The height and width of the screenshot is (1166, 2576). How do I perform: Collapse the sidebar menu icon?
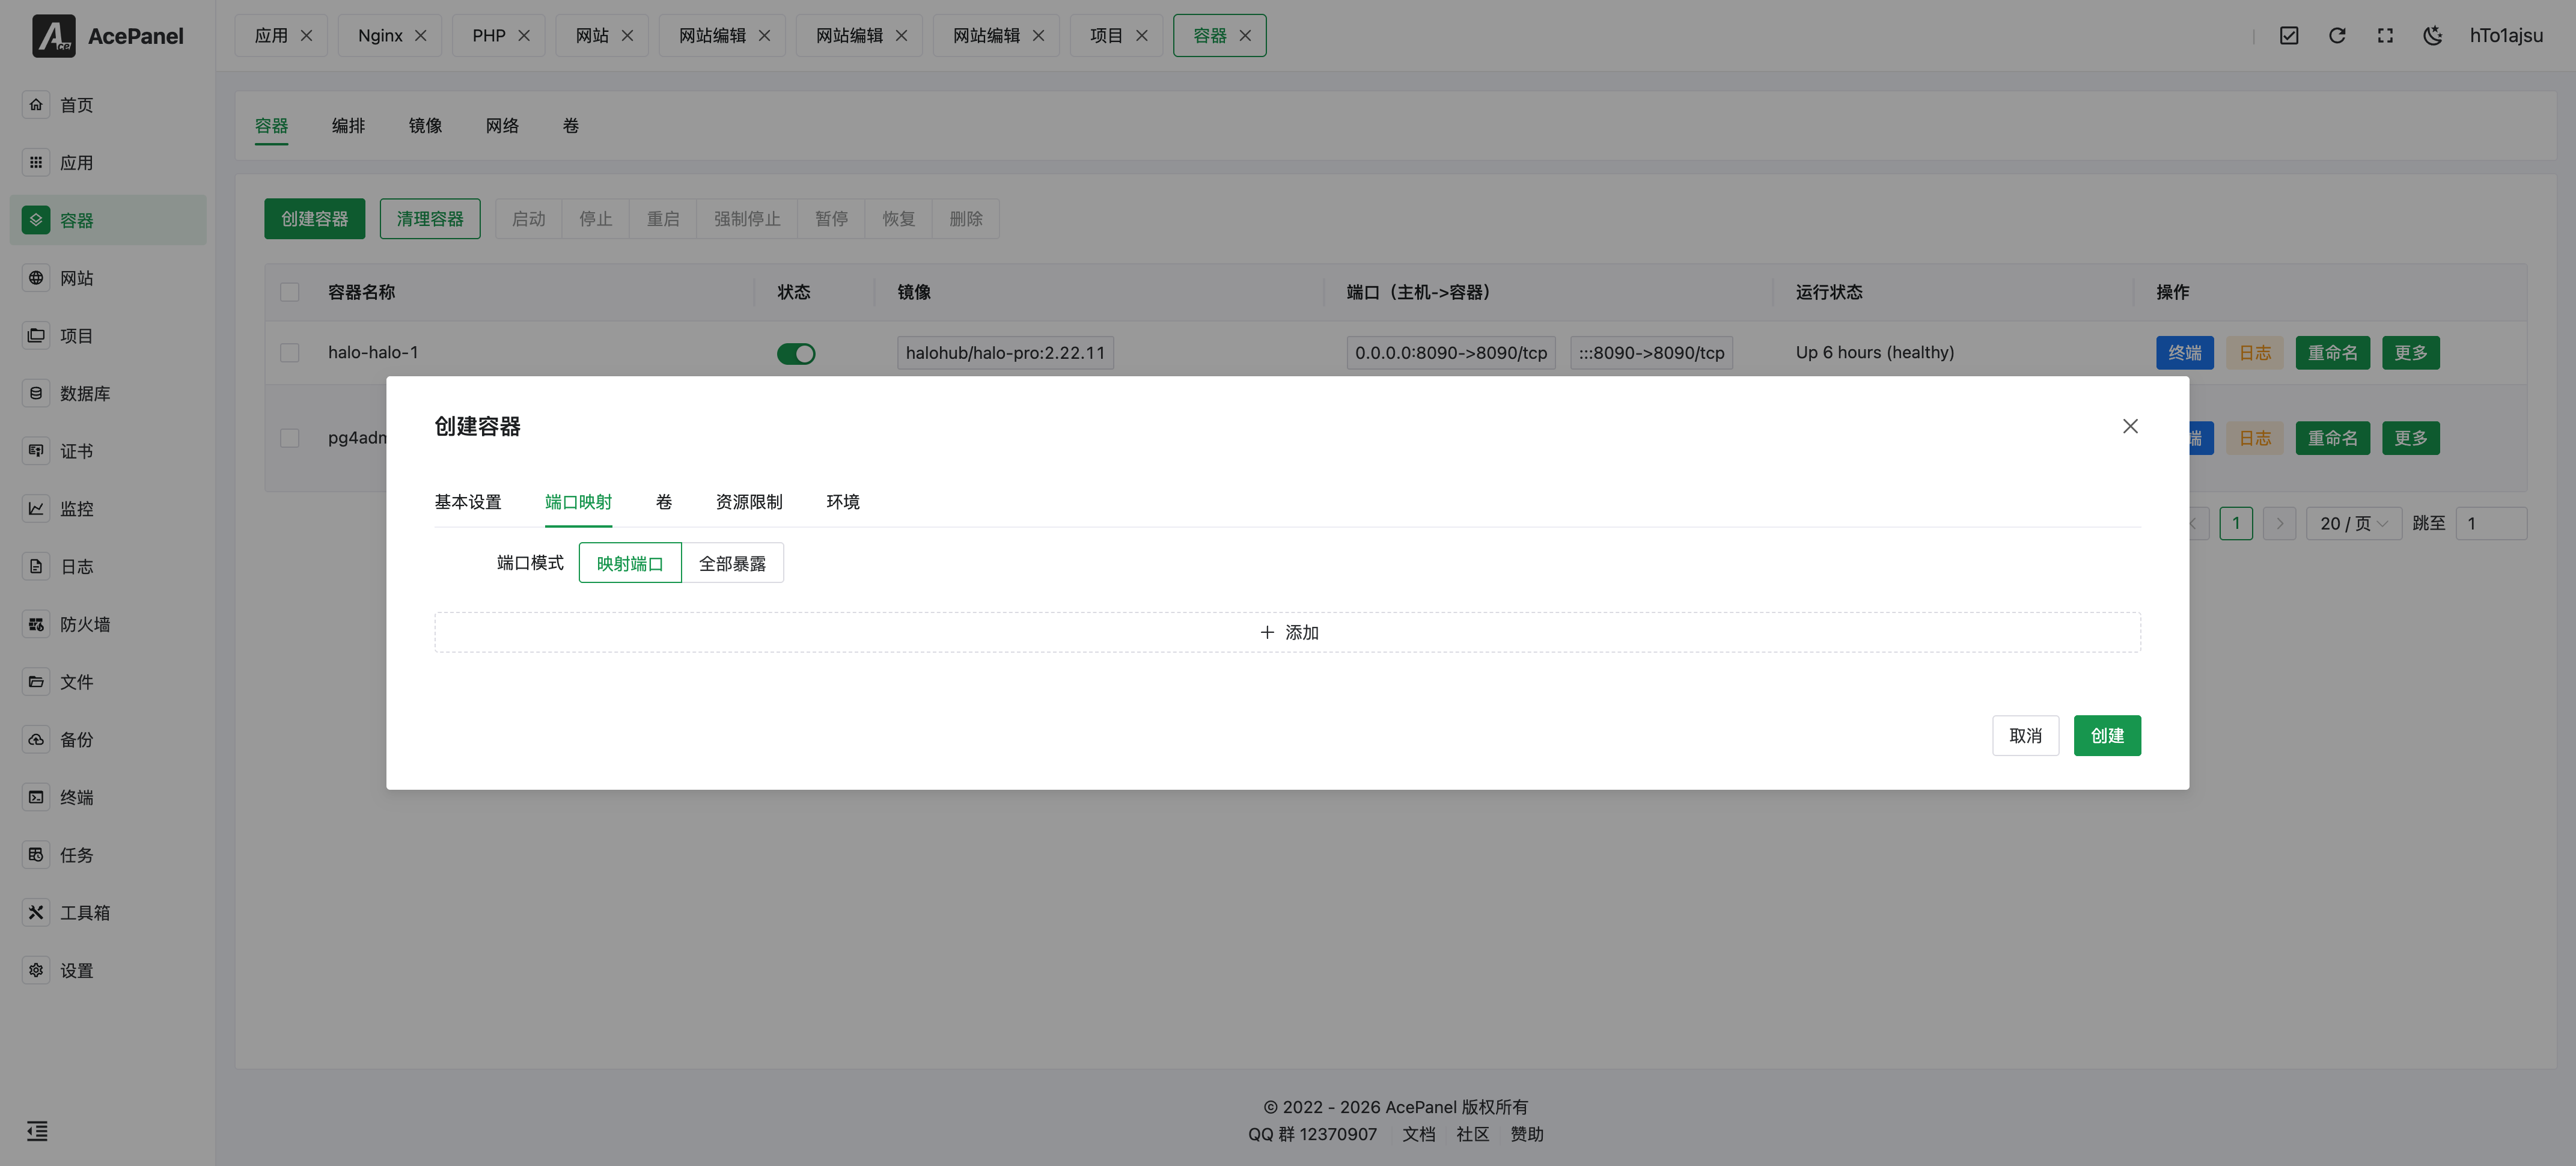tap(37, 1131)
